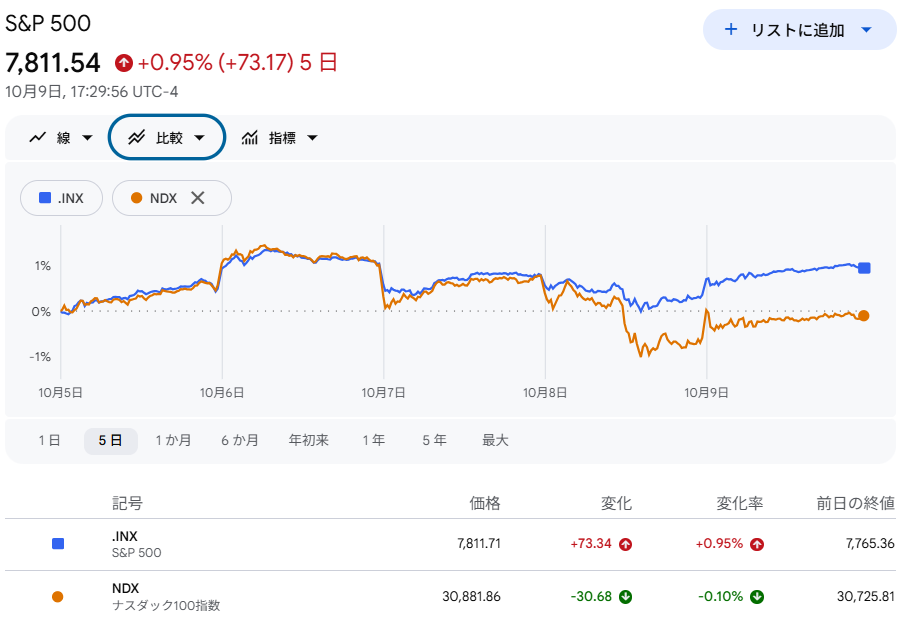Click the previous close 30,725.81
This screenshot has width=906, height=620.
[866, 596]
